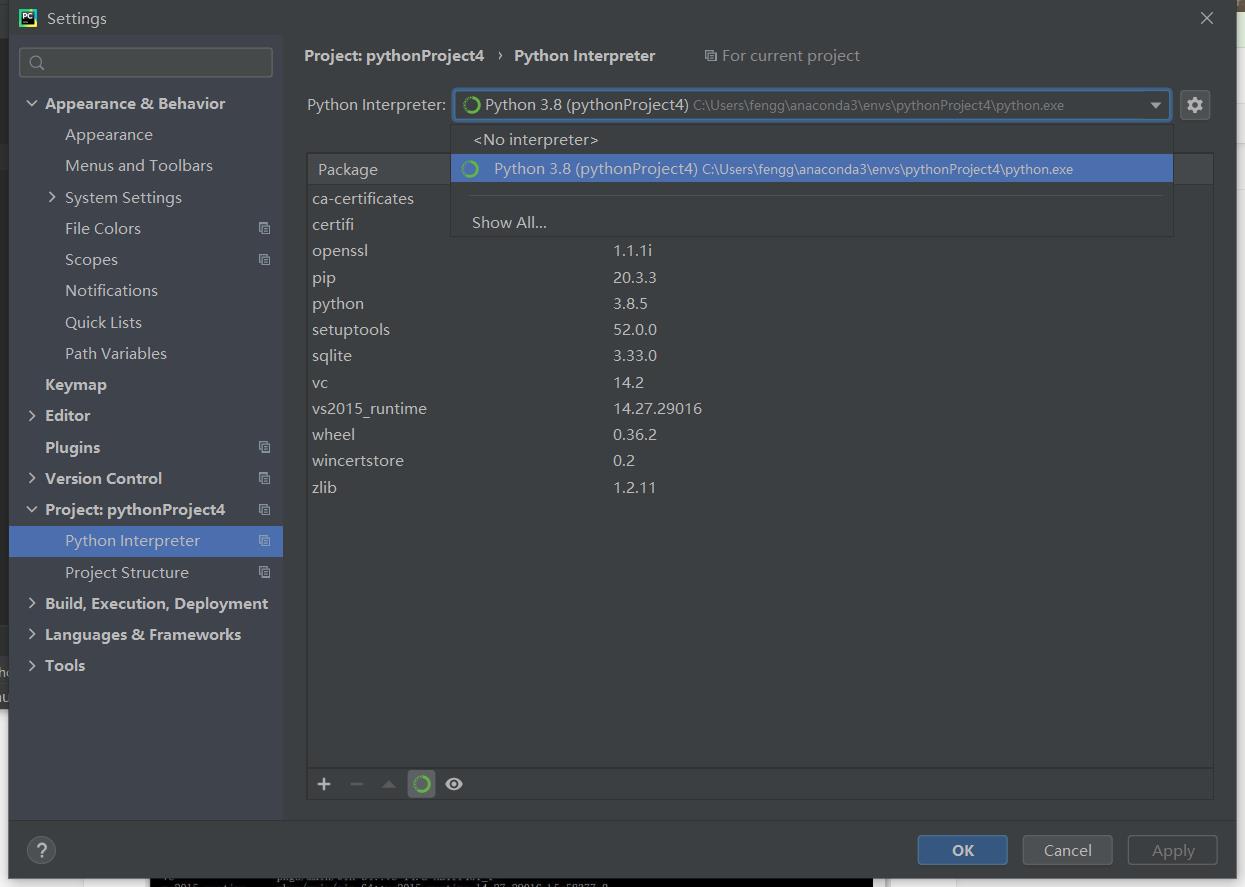Open the Python Interpreter dropdown arrow
The height and width of the screenshot is (887, 1245).
(x=1155, y=105)
